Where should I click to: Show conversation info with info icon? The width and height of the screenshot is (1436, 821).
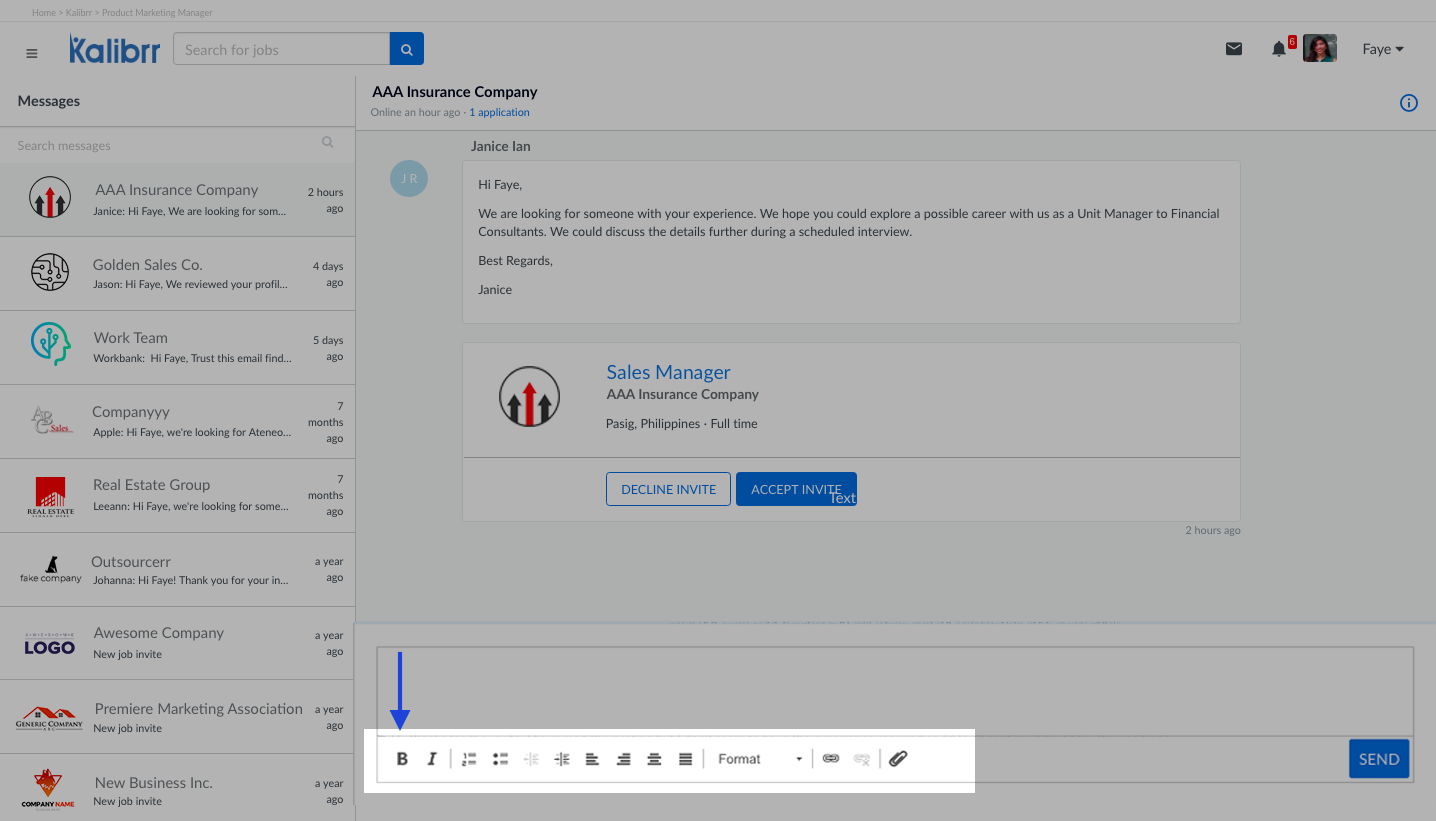pos(1408,103)
